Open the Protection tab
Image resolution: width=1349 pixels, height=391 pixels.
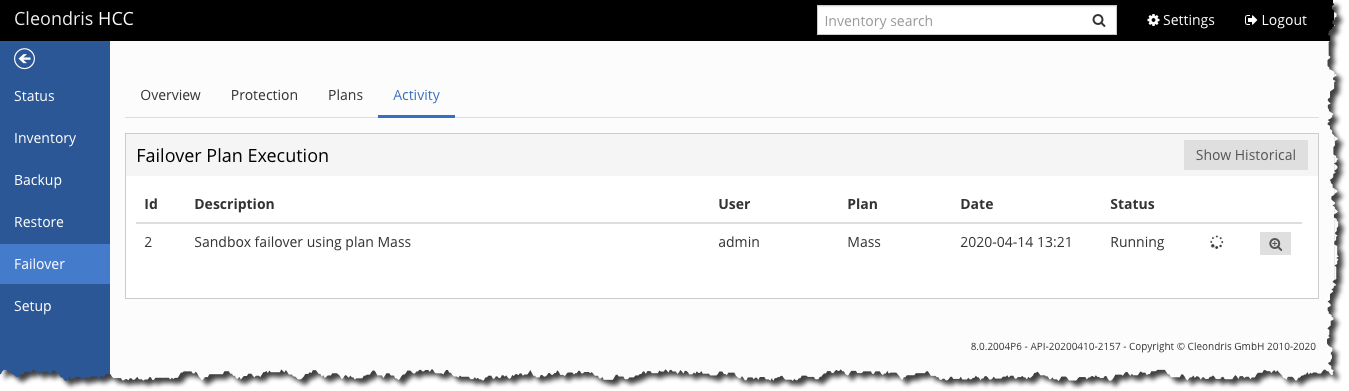pos(264,95)
